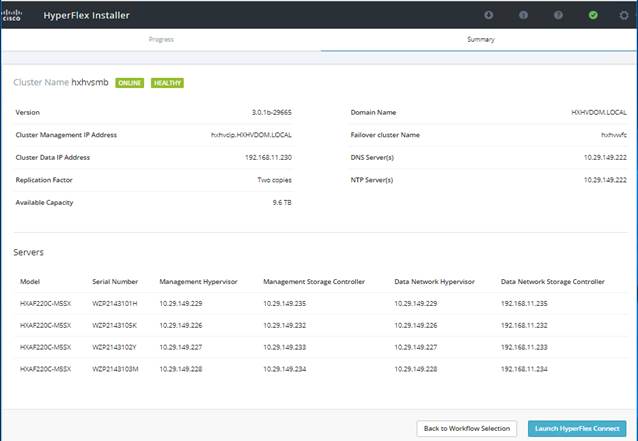The width and height of the screenshot is (638, 441).
Task: Click the Serial Number column header
Action: coord(115,282)
